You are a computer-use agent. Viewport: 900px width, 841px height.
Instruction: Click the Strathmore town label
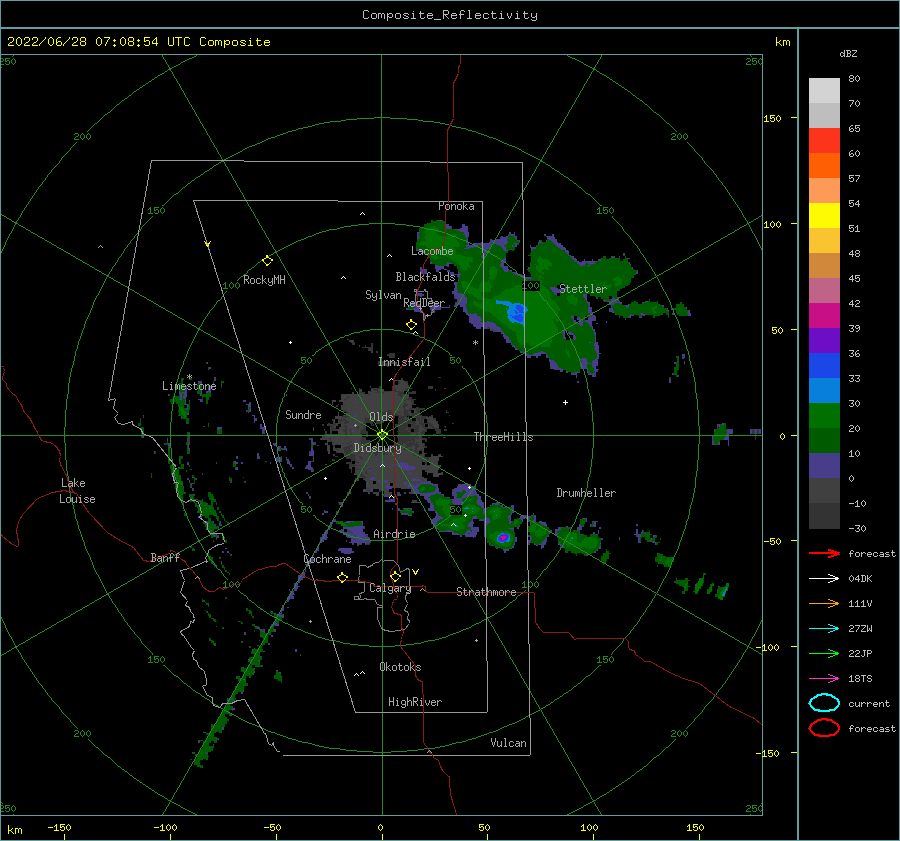point(486,592)
